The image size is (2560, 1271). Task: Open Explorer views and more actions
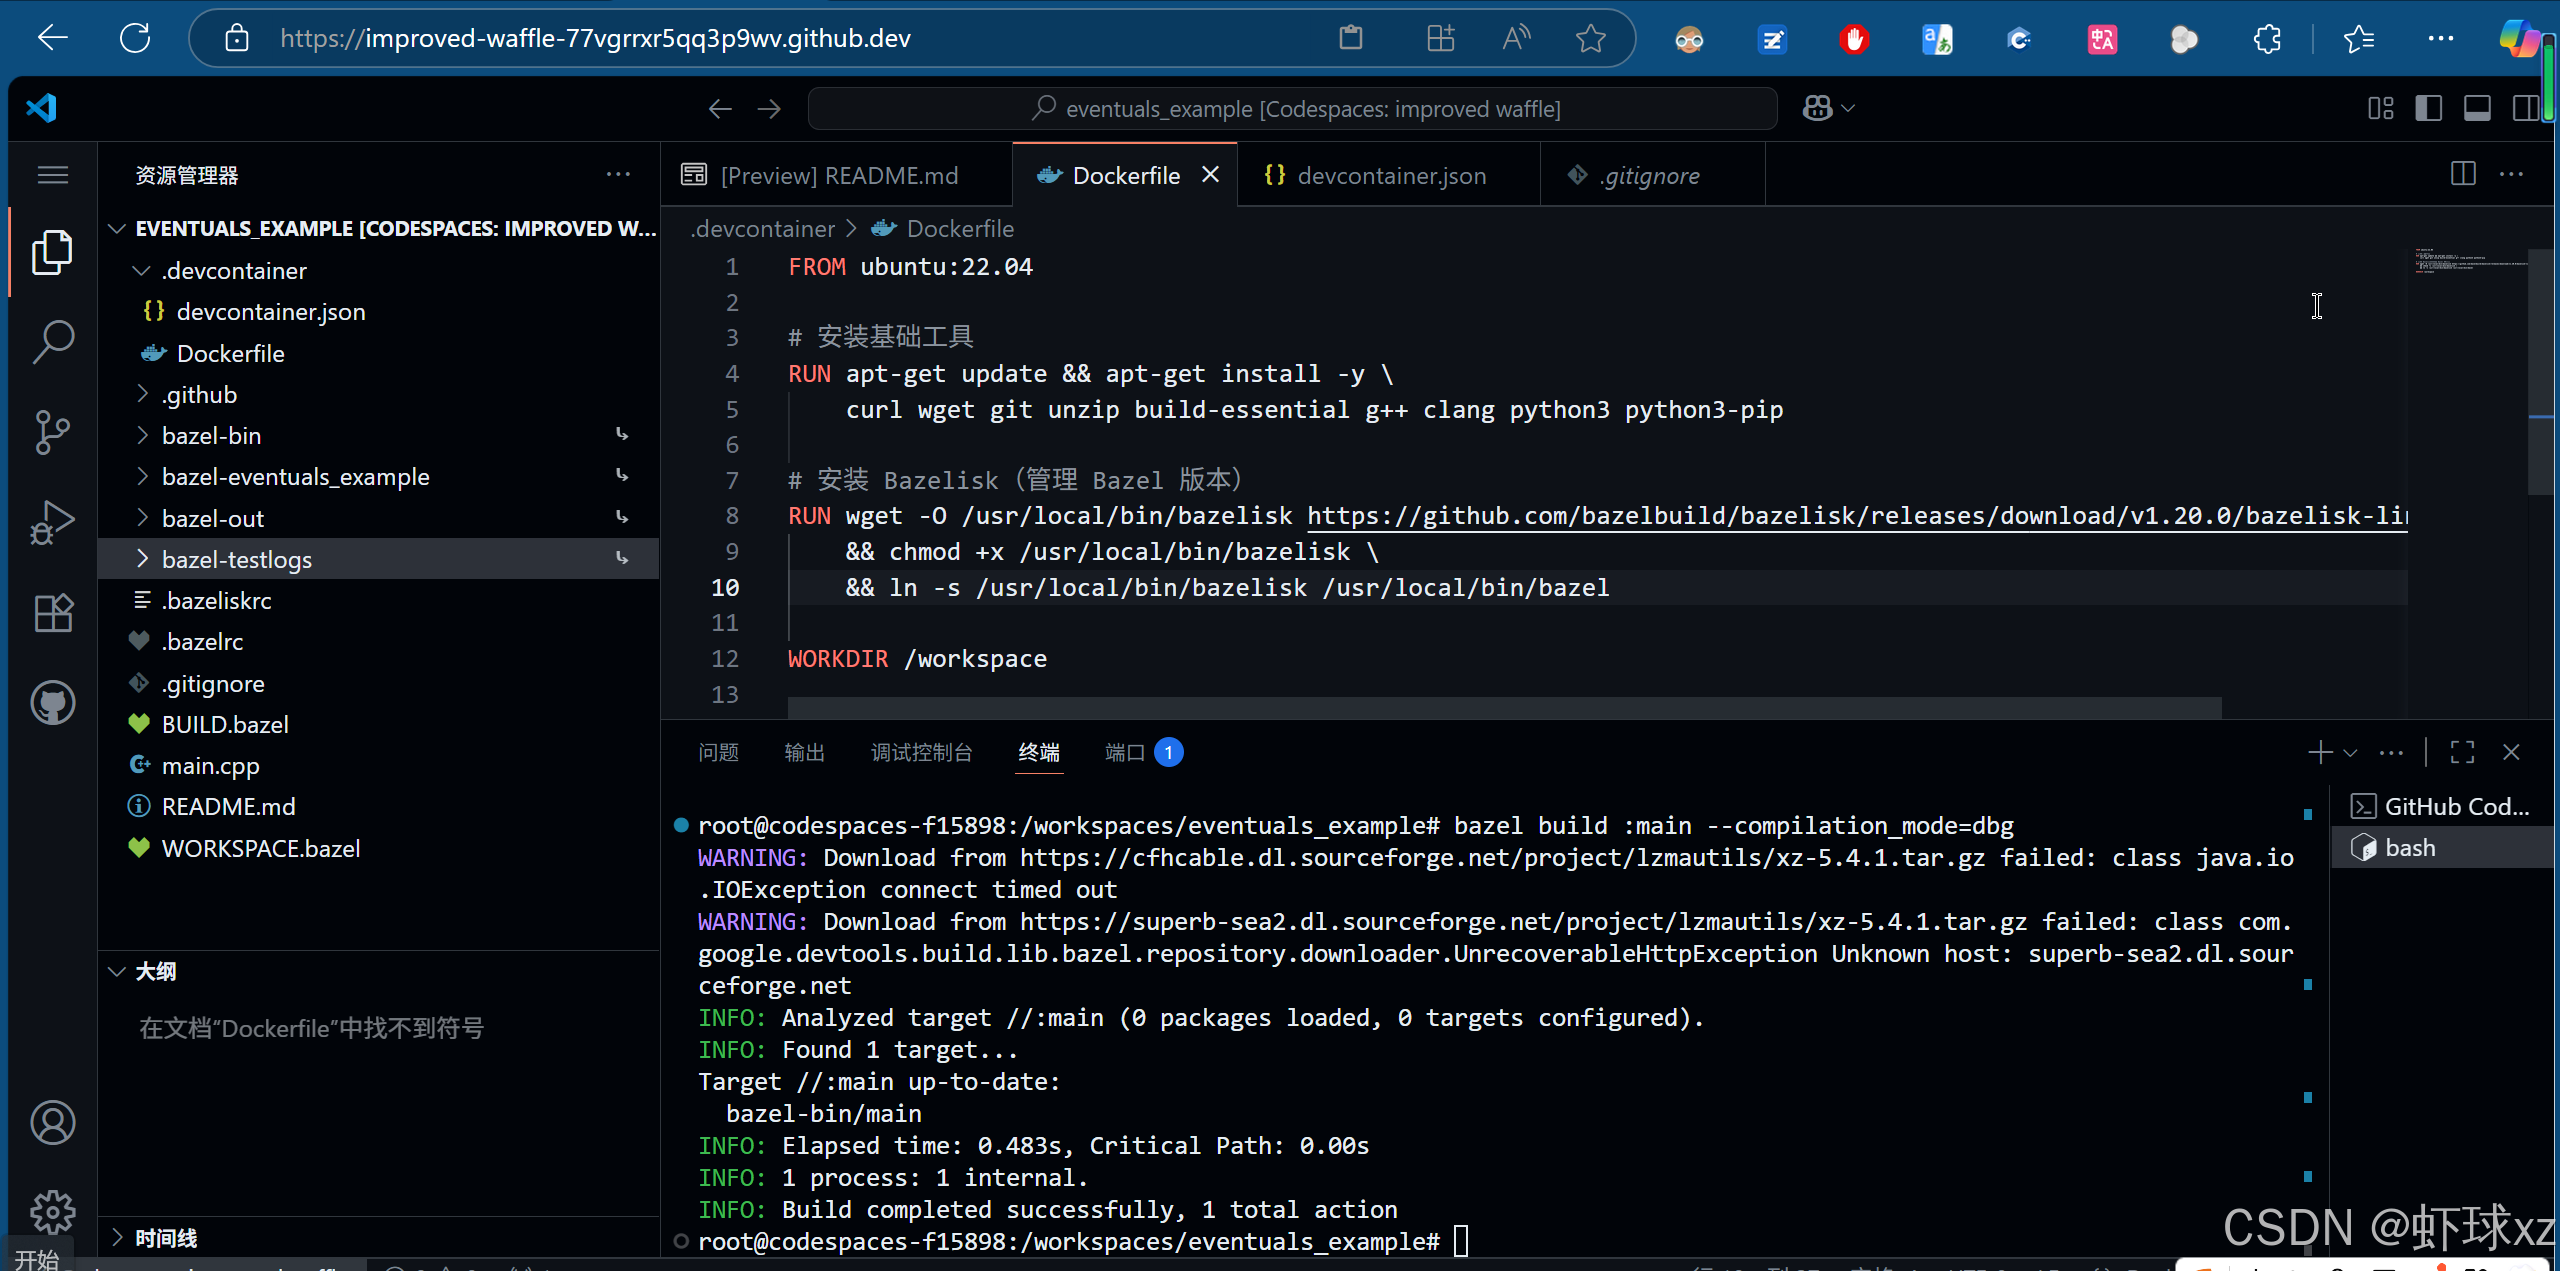coord(618,174)
